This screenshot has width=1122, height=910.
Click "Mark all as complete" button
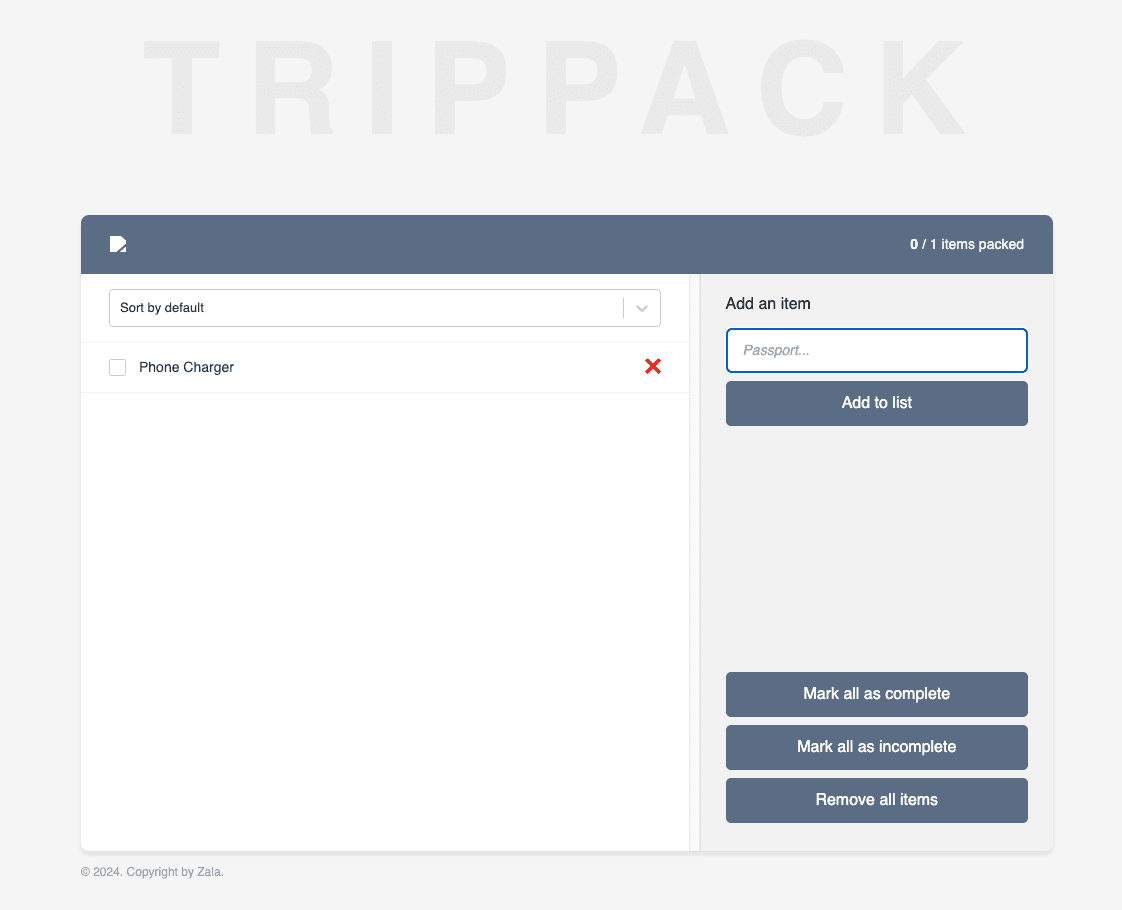click(876, 694)
